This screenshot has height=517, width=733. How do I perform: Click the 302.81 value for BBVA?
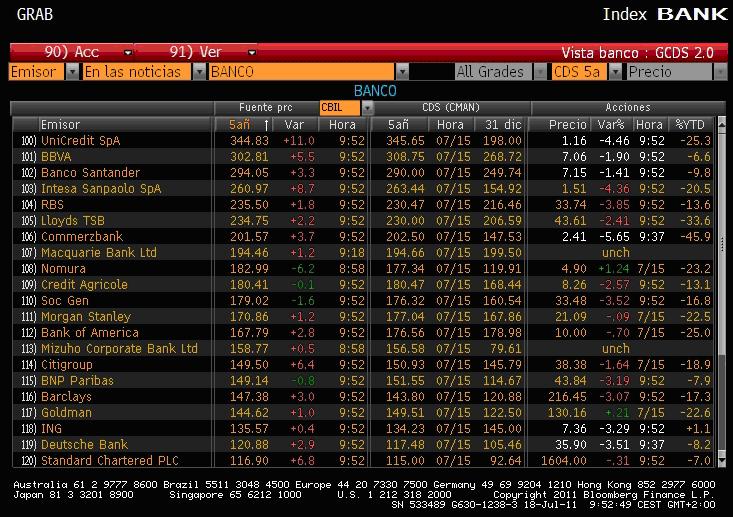pos(249,157)
